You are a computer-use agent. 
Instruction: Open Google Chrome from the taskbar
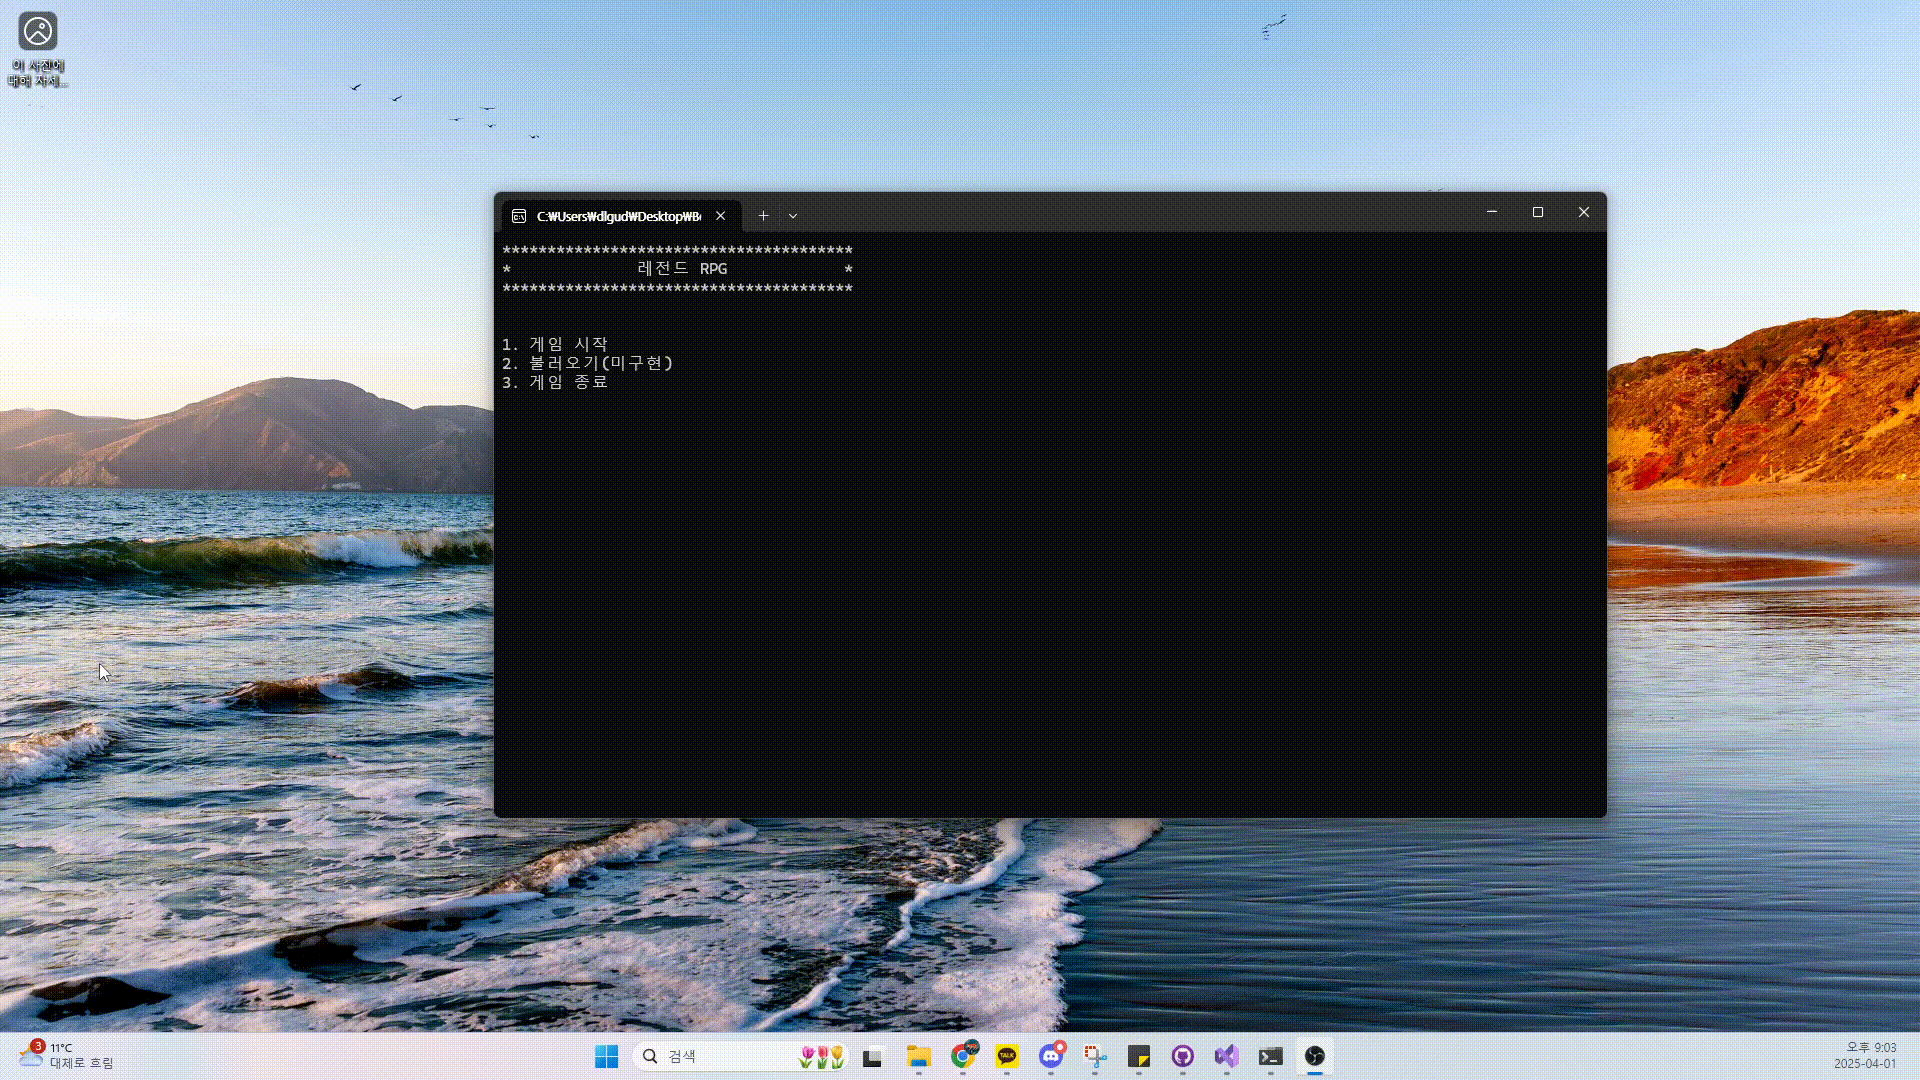963,1056
